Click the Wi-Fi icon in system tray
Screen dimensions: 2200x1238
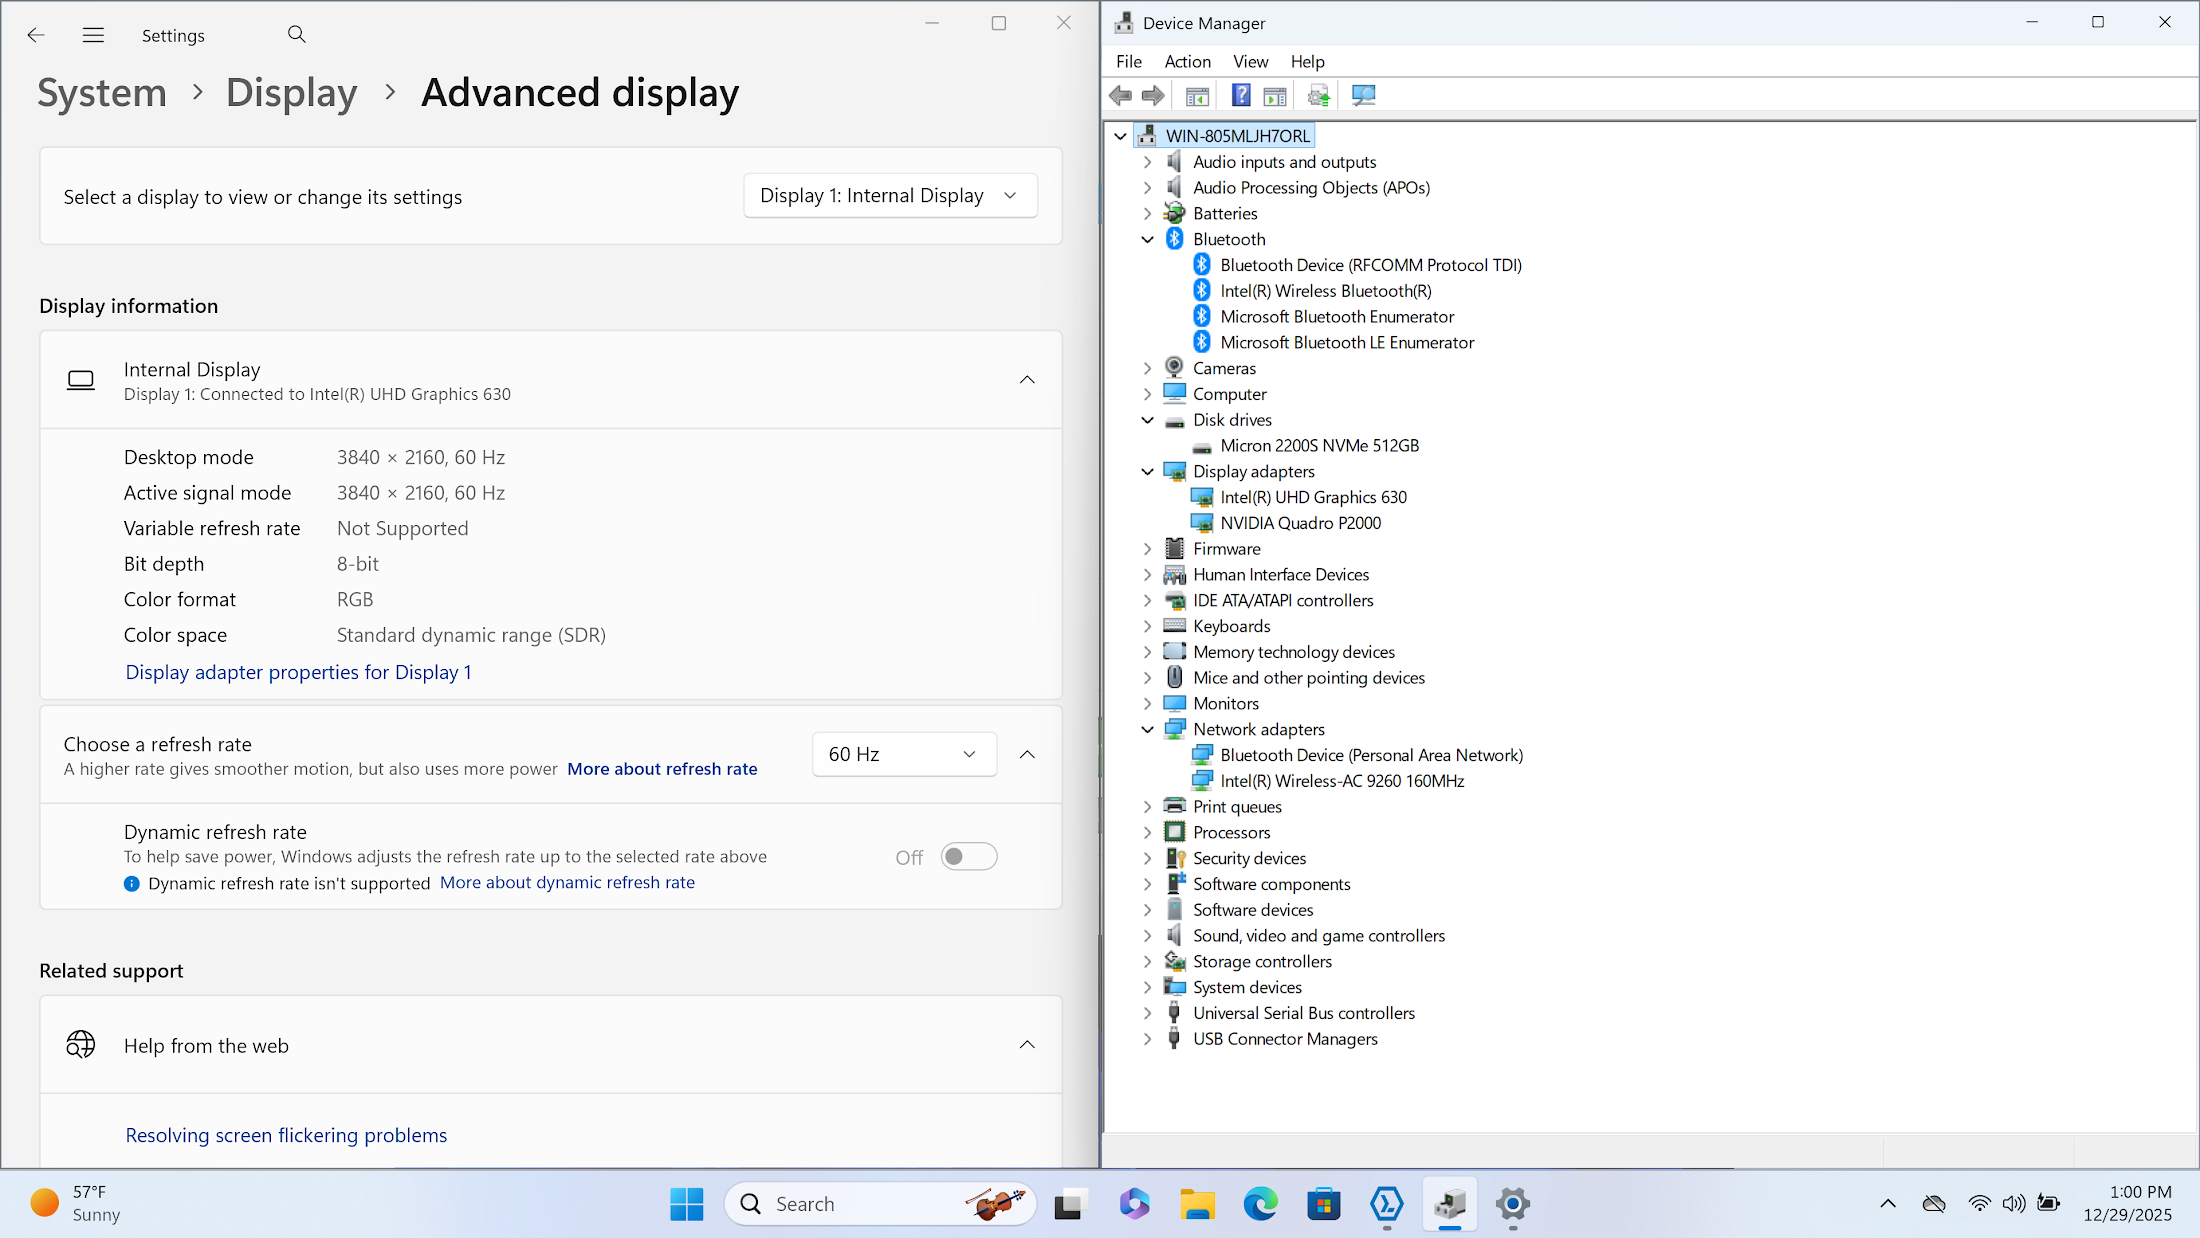pos(1979,1203)
